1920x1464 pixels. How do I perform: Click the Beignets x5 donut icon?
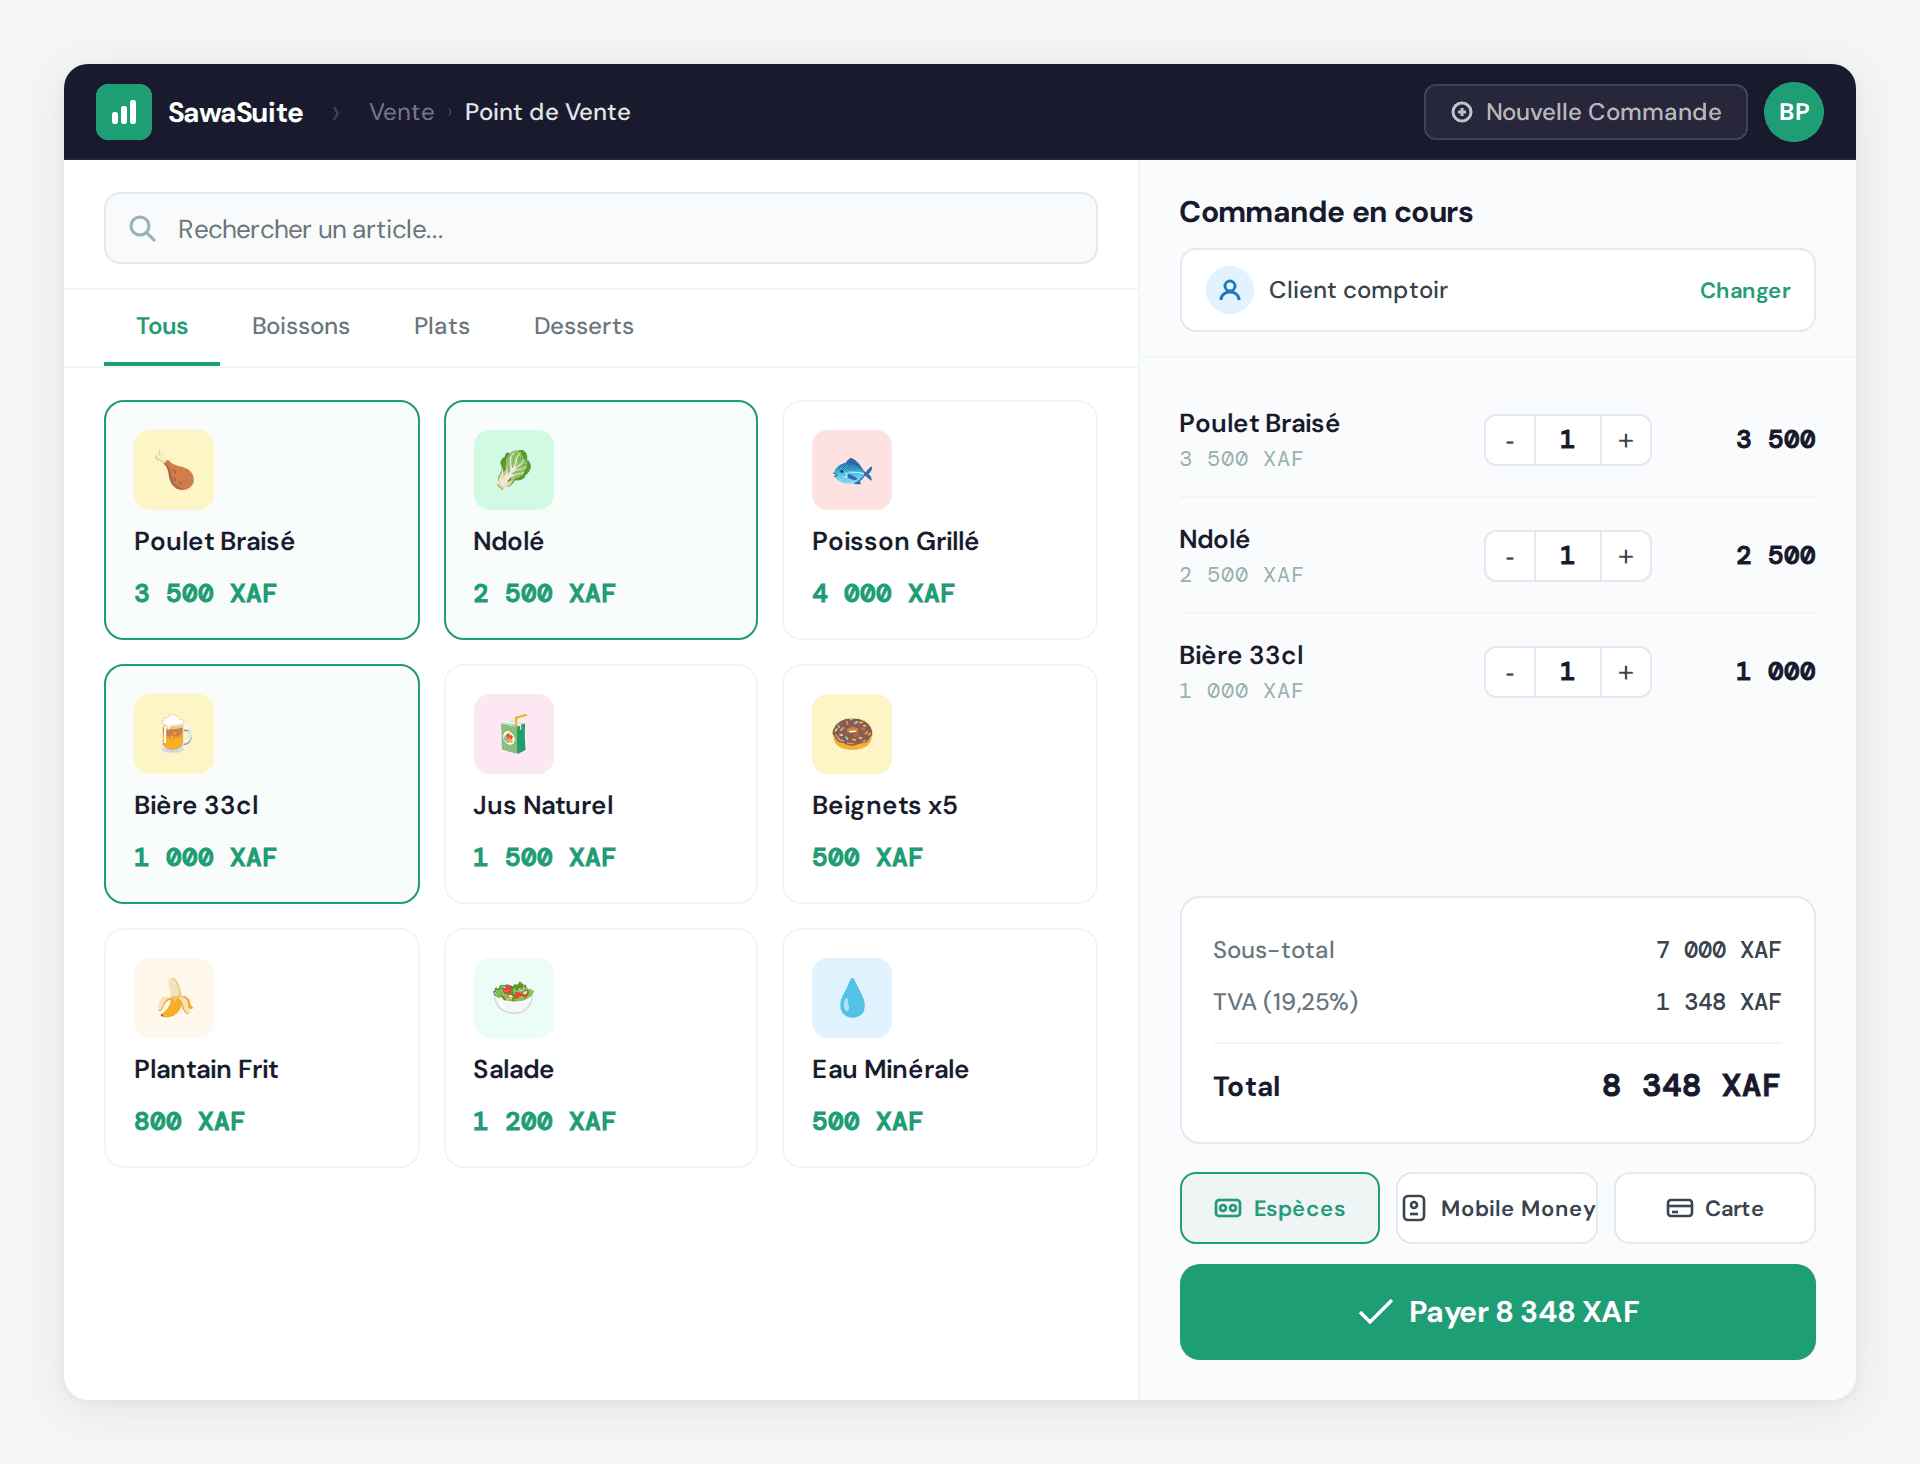point(852,734)
